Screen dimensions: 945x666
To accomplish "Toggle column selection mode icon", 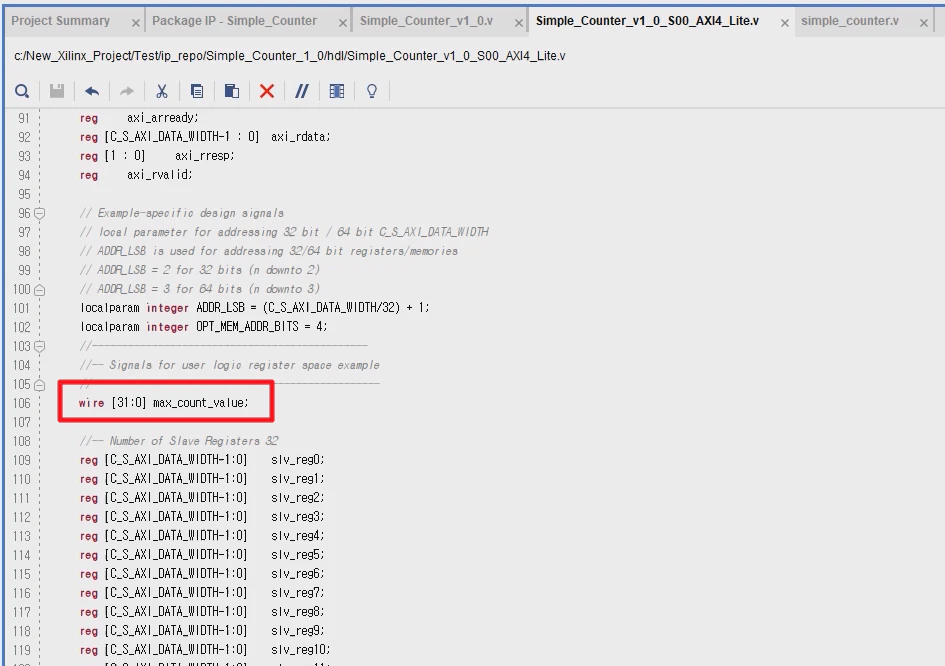I will pos(337,91).
